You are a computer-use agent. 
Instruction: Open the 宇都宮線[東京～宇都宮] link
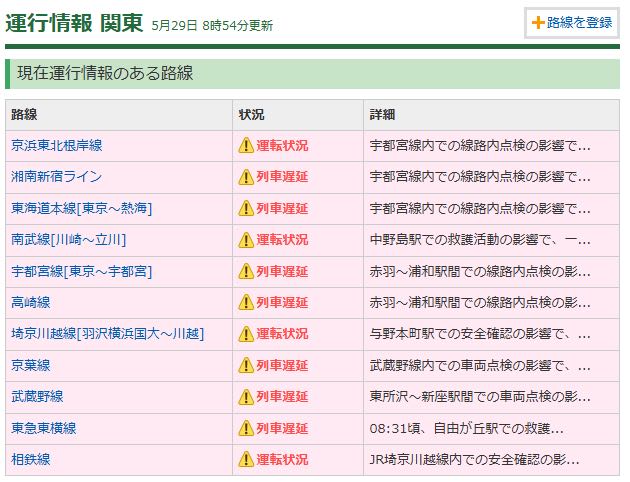pos(82,272)
